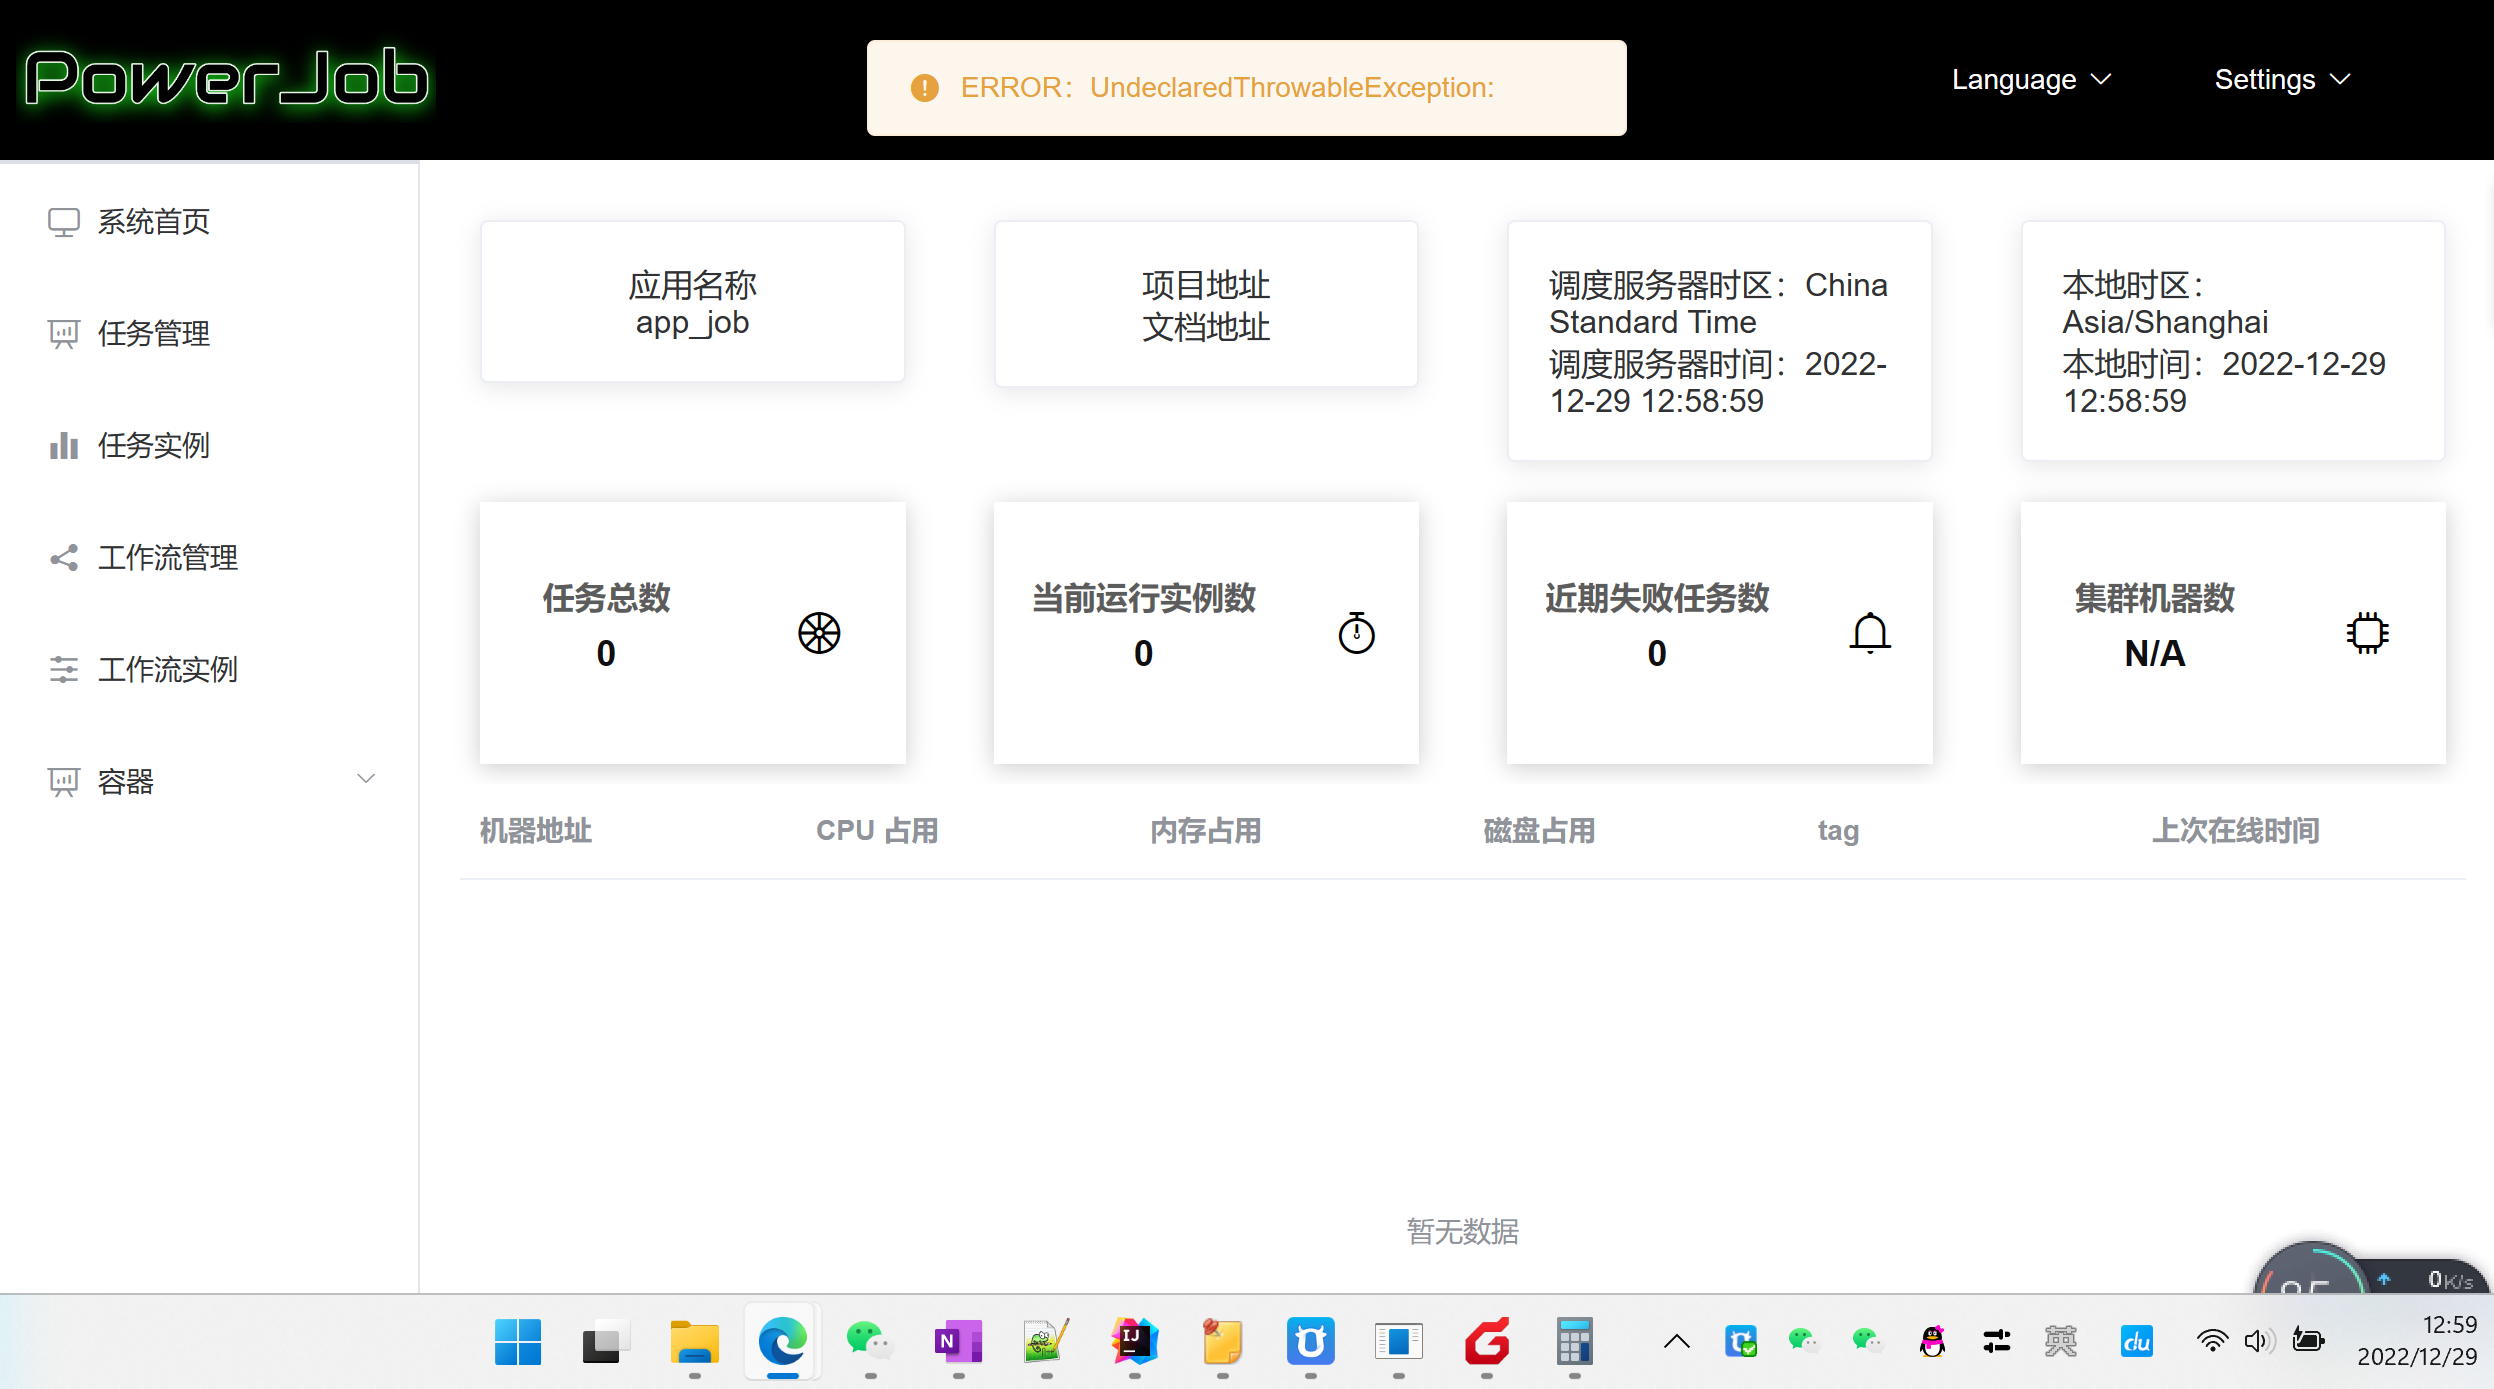
Task: Click the bell icon on 近期失败任务数 card
Action: point(1868,632)
